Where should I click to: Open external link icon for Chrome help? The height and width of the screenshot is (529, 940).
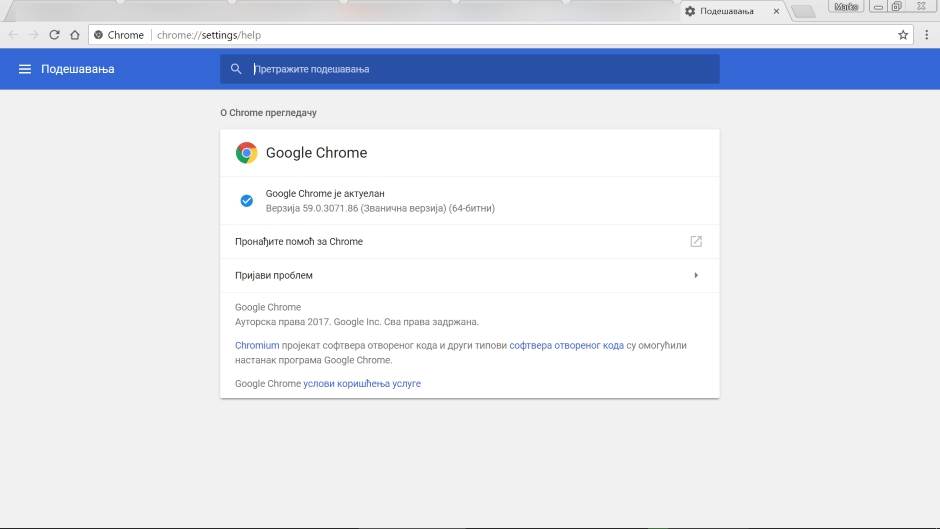[696, 242]
